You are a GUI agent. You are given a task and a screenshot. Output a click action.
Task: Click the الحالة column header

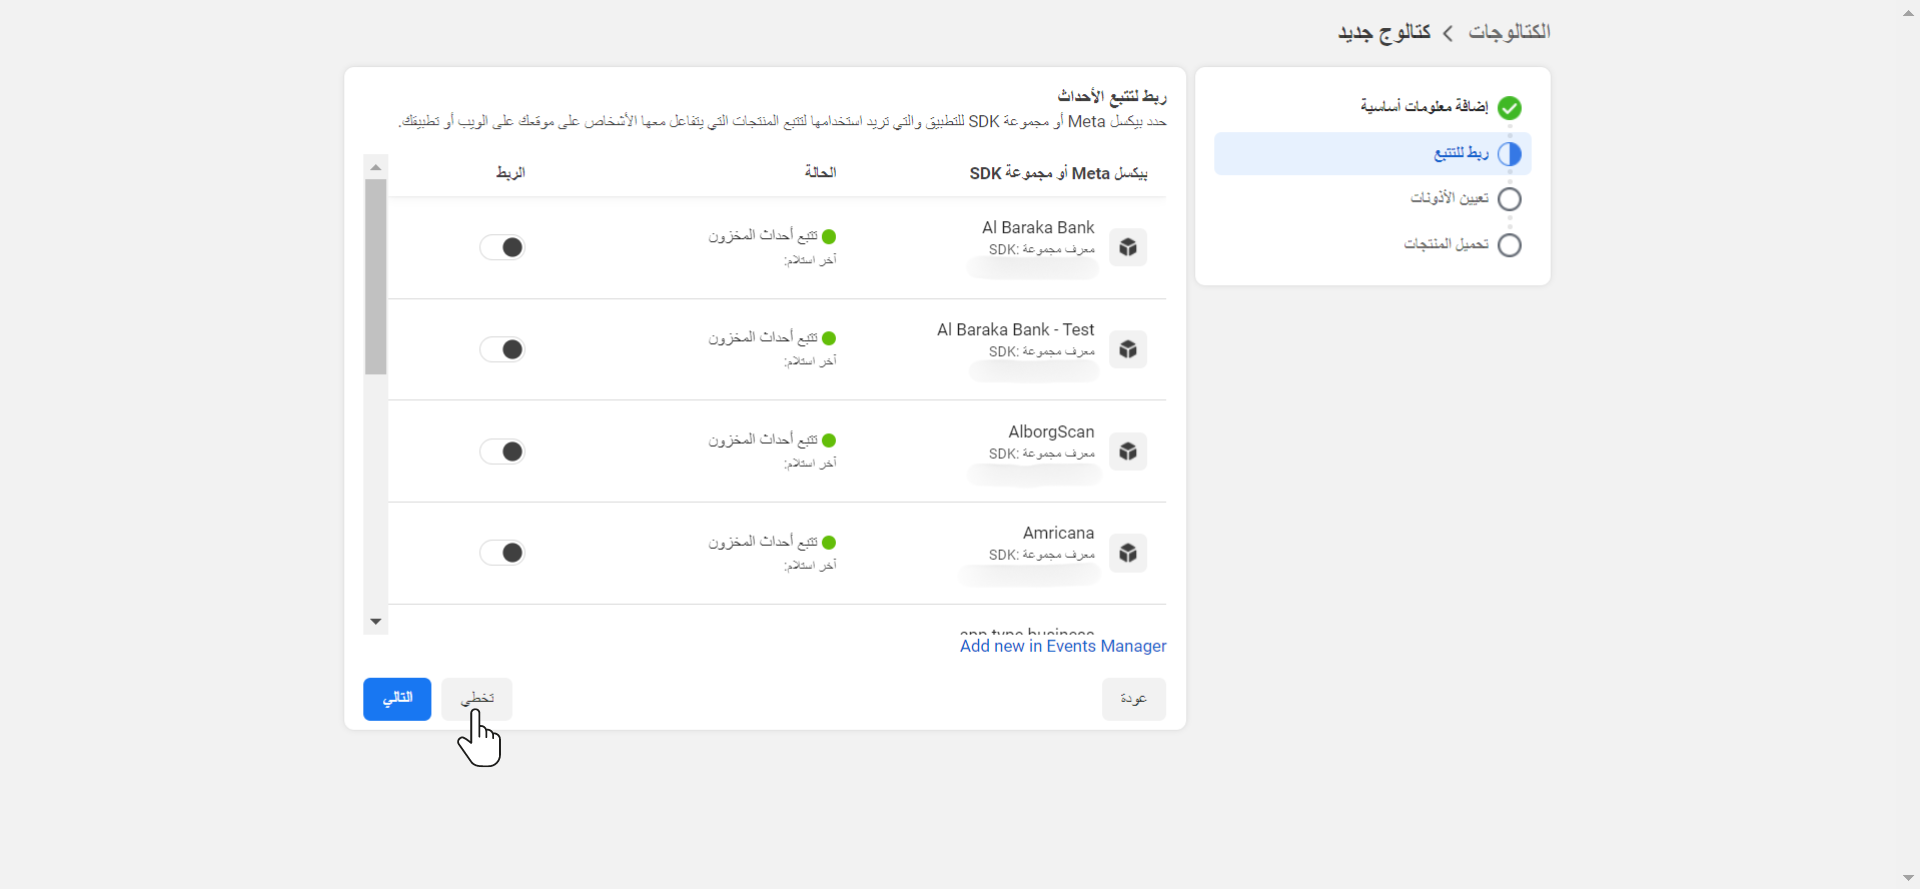(x=820, y=172)
